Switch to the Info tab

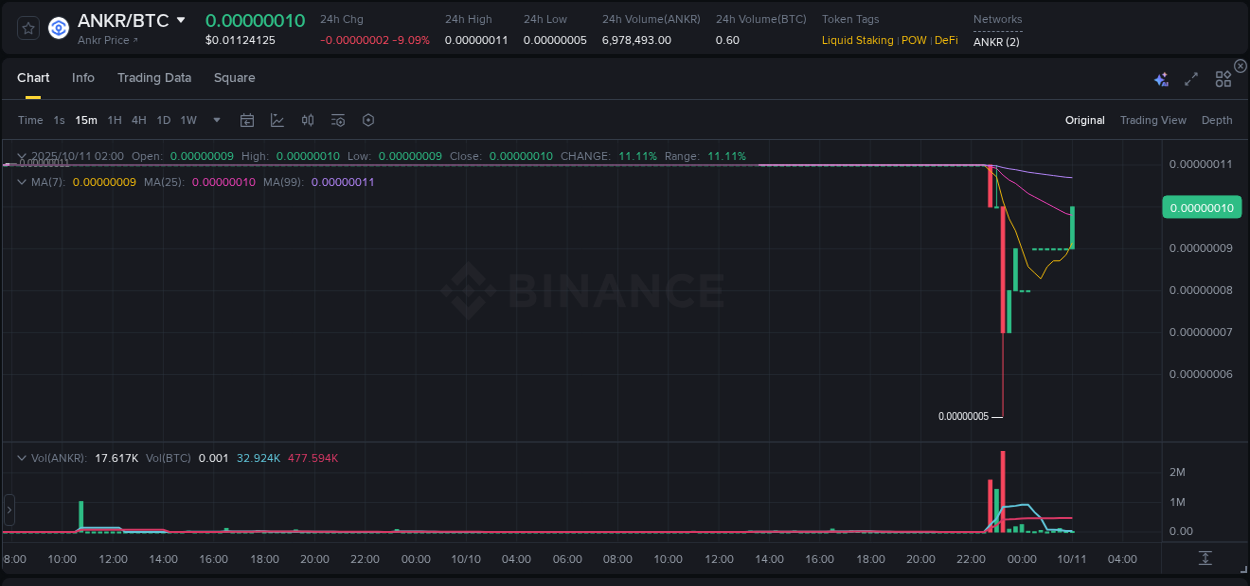click(83, 78)
